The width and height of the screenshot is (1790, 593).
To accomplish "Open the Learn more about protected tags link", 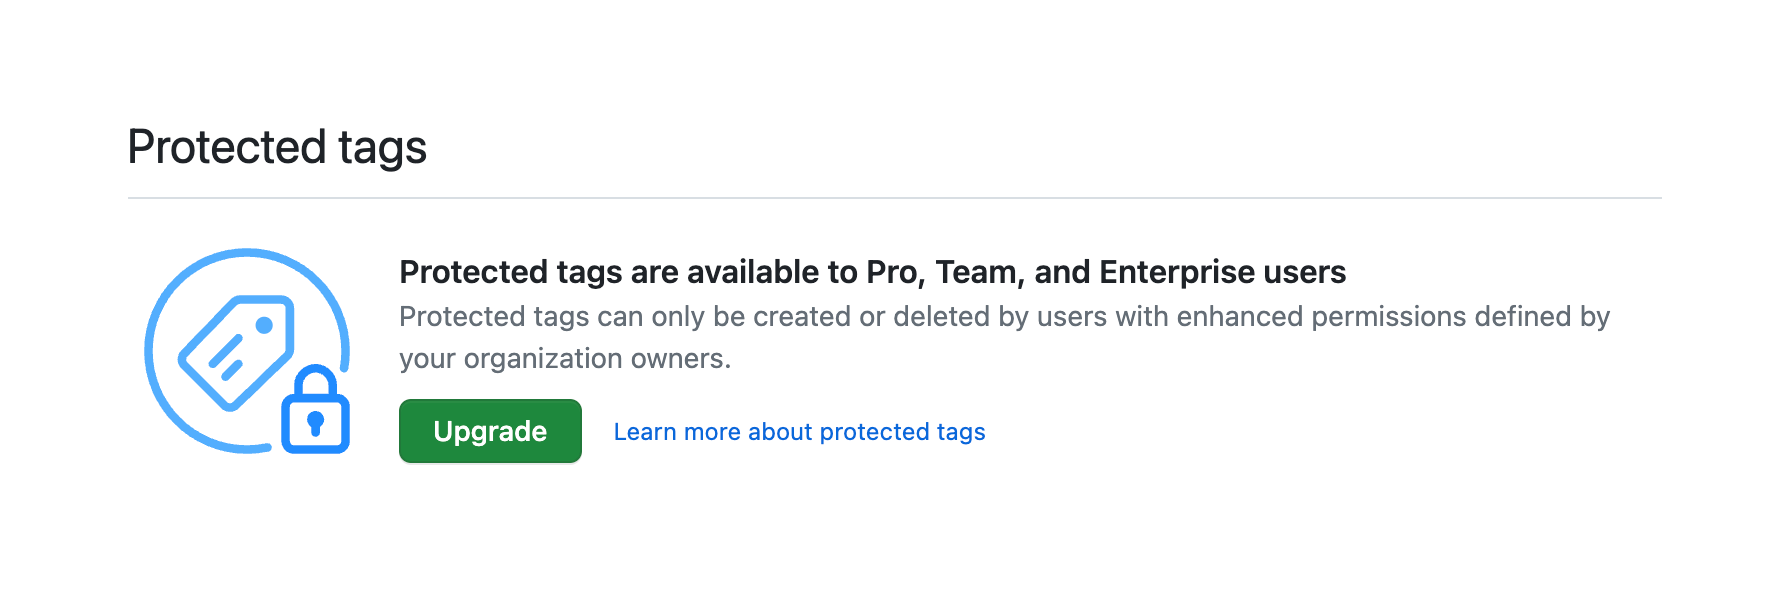I will 799,432.
